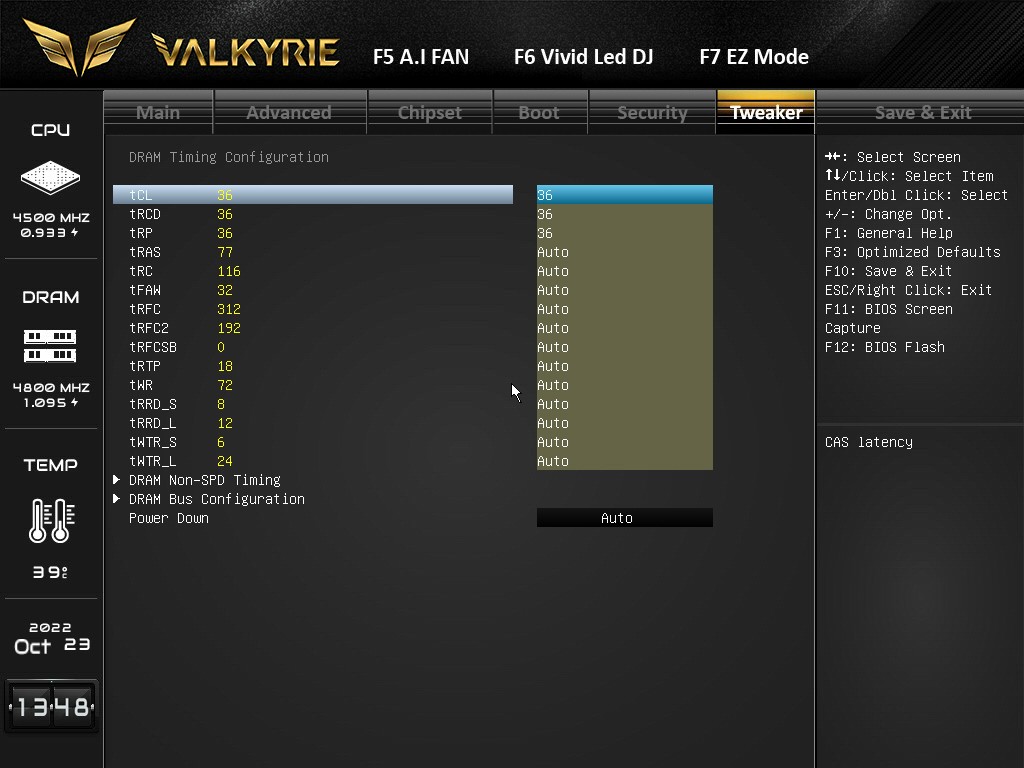Select the tWTR_L row label
Viewport: 1024px width, 768px height.
click(153, 460)
